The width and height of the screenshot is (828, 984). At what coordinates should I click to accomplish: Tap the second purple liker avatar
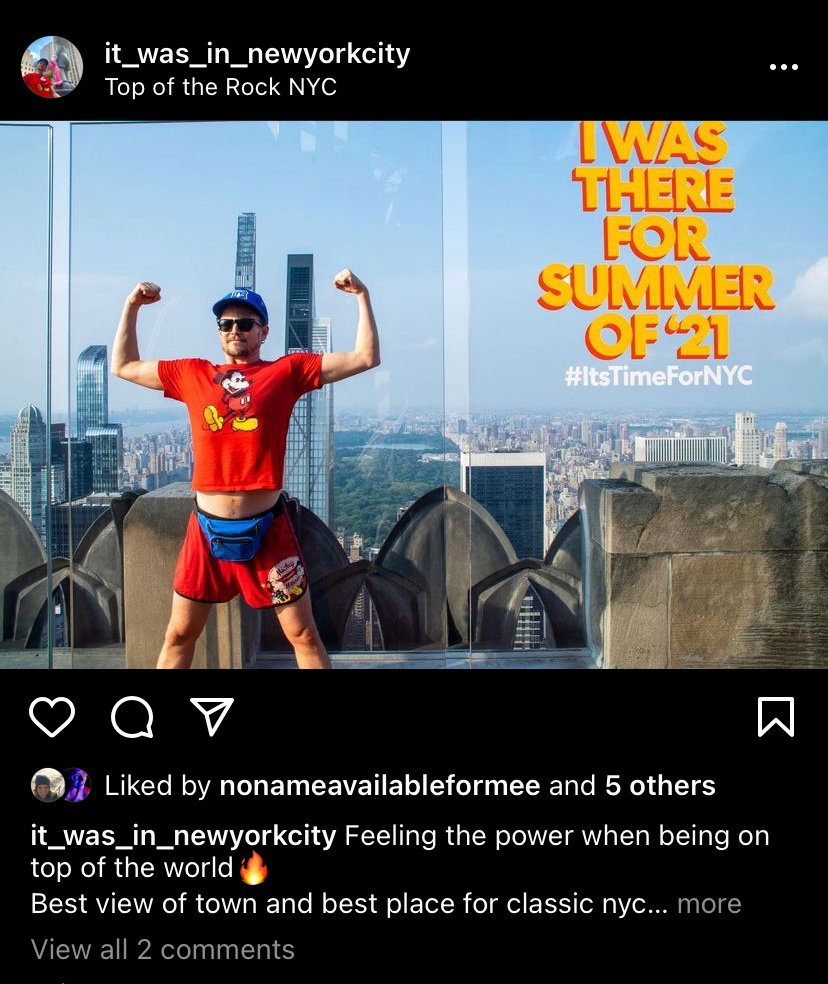point(77,785)
